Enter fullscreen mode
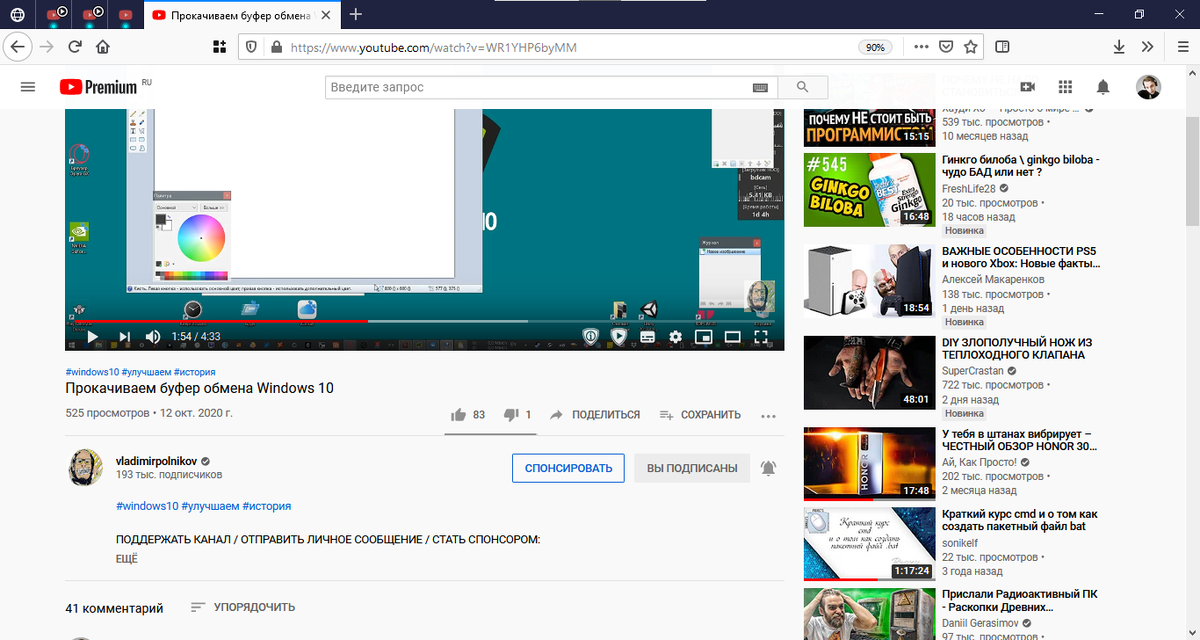 [x=761, y=337]
